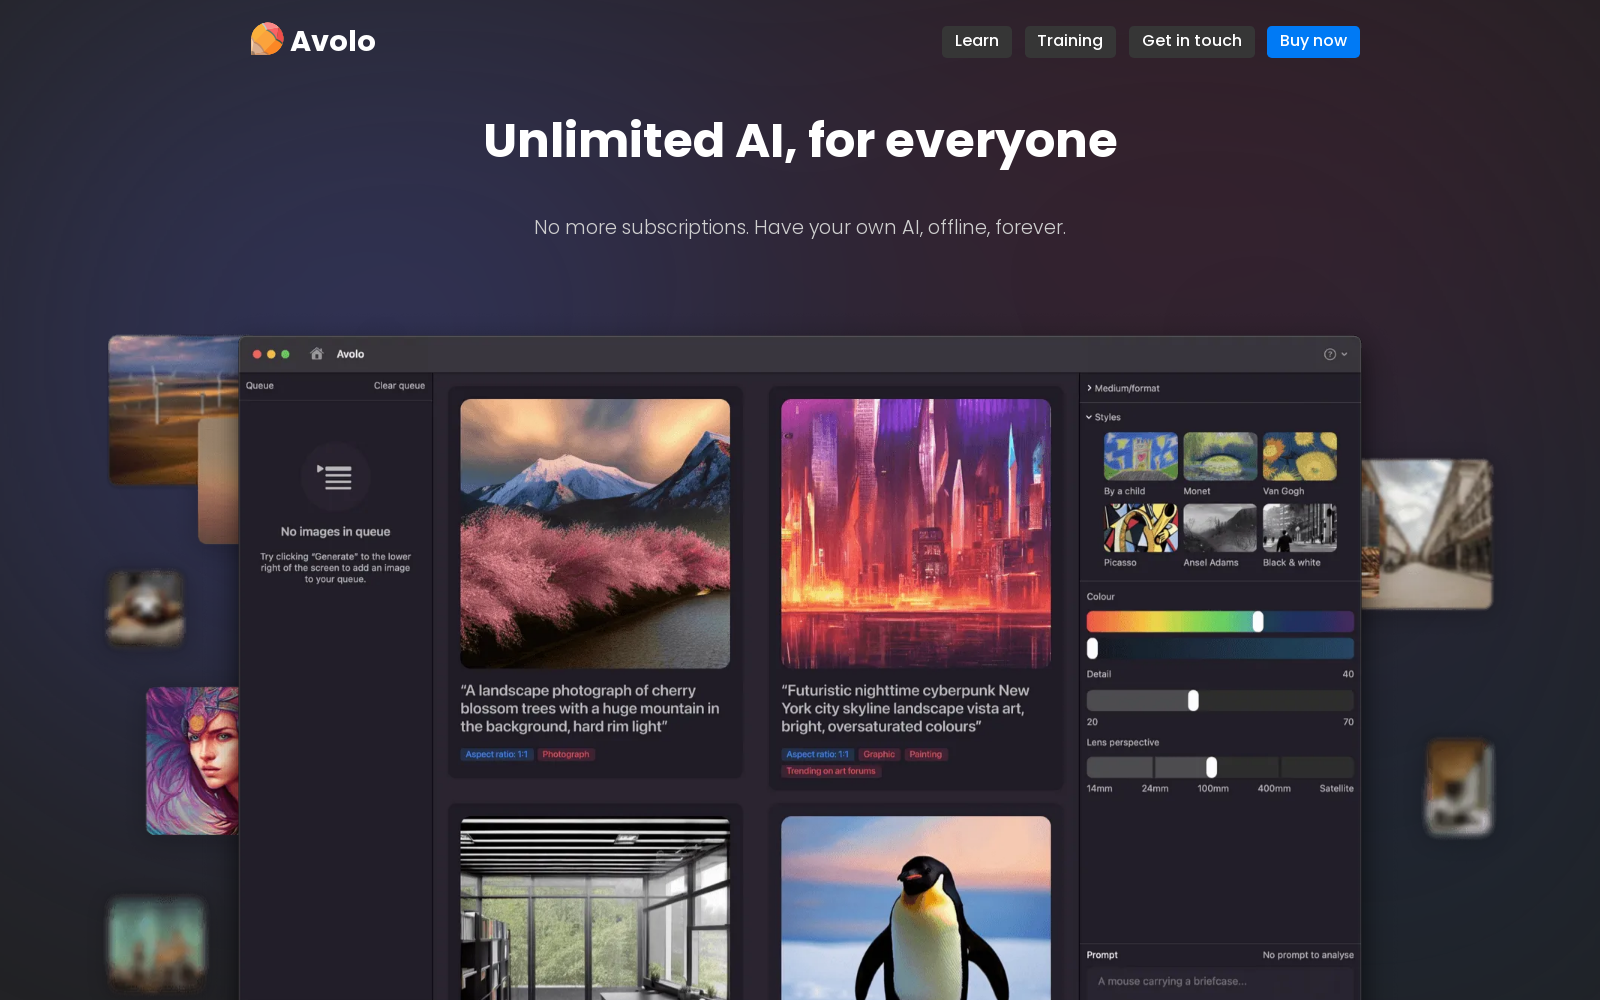
Task: Select the Van Gogh style thumbnail
Action: click(x=1300, y=457)
